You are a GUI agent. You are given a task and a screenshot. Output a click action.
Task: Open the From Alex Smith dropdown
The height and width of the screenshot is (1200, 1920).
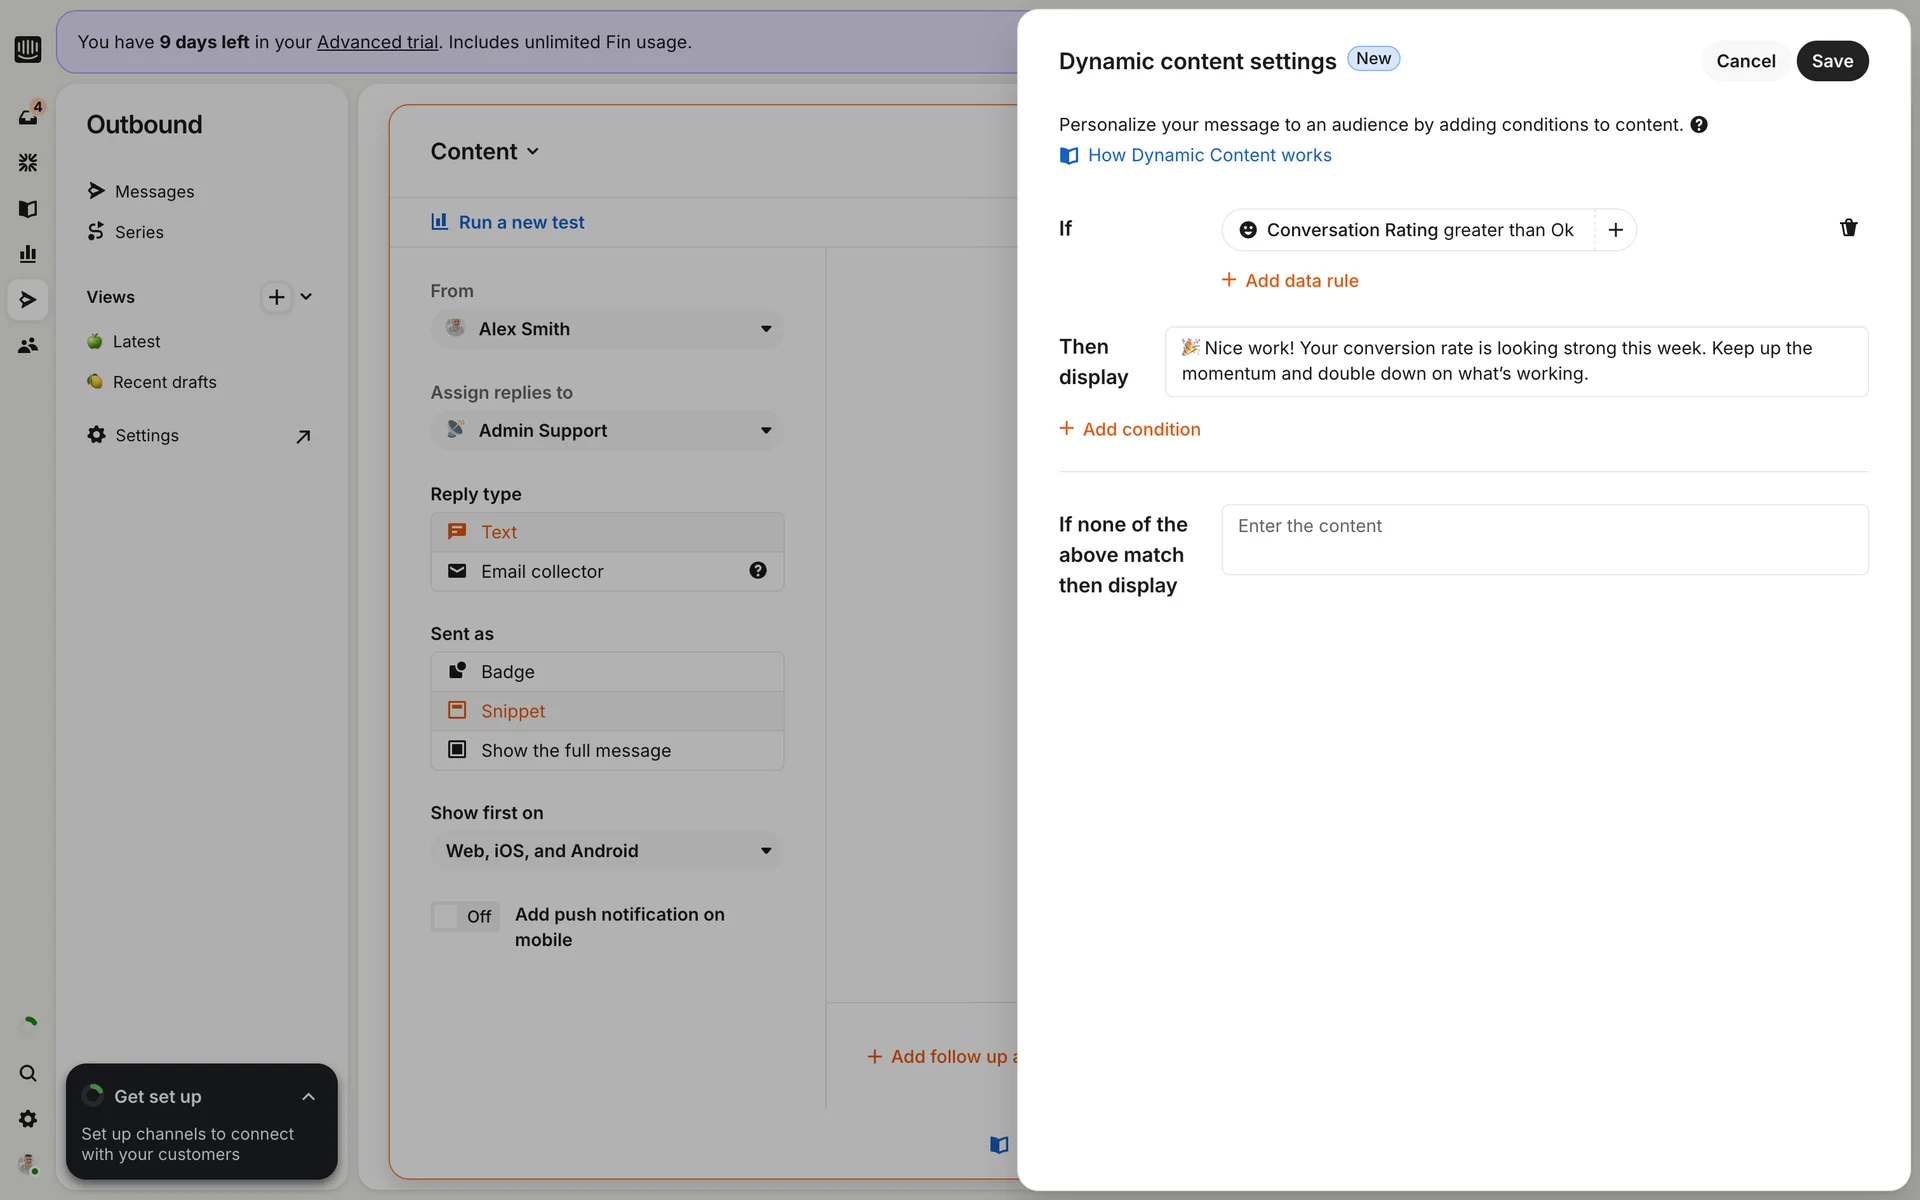click(x=607, y=329)
